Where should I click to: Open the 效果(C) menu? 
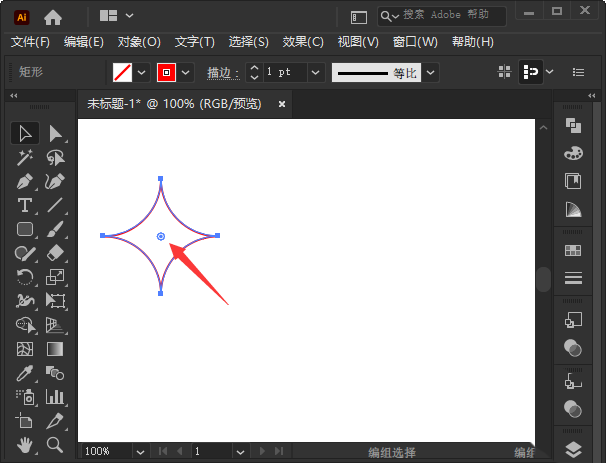click(303, 42)
